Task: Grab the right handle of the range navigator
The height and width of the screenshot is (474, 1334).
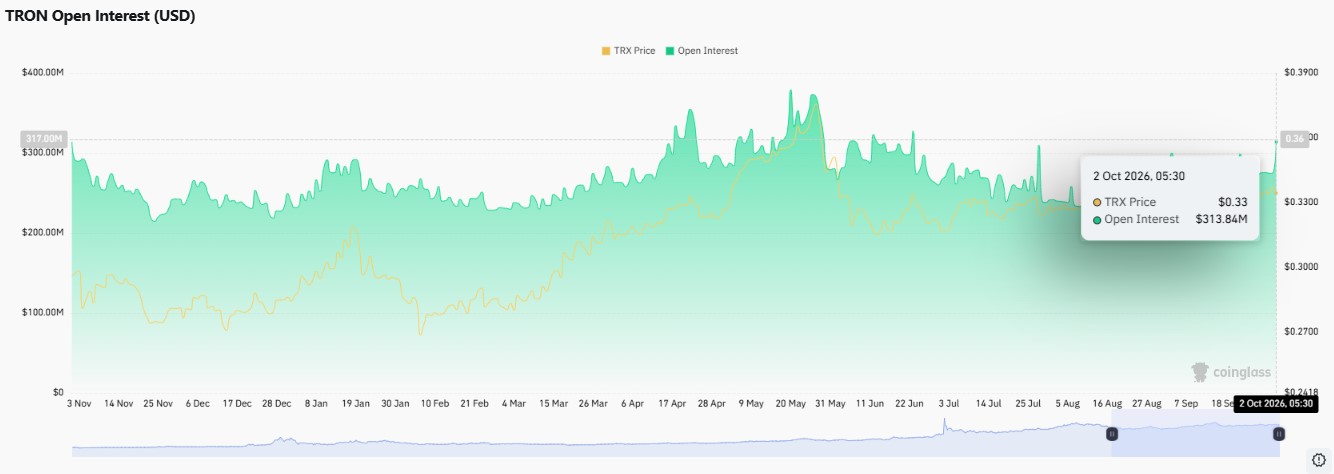Action: click(1278, 434)
